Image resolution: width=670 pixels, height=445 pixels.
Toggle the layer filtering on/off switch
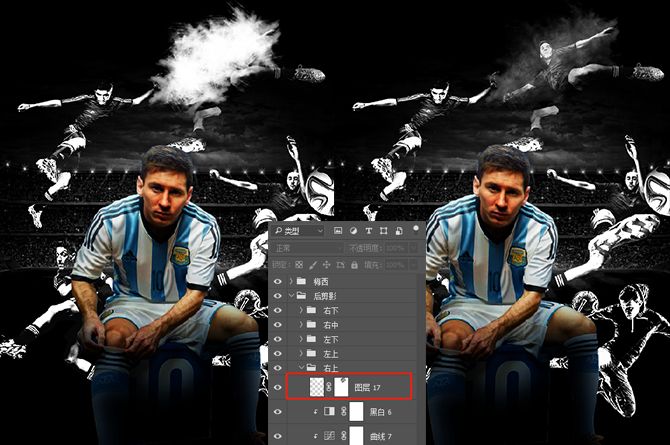(x=415, y=230)
